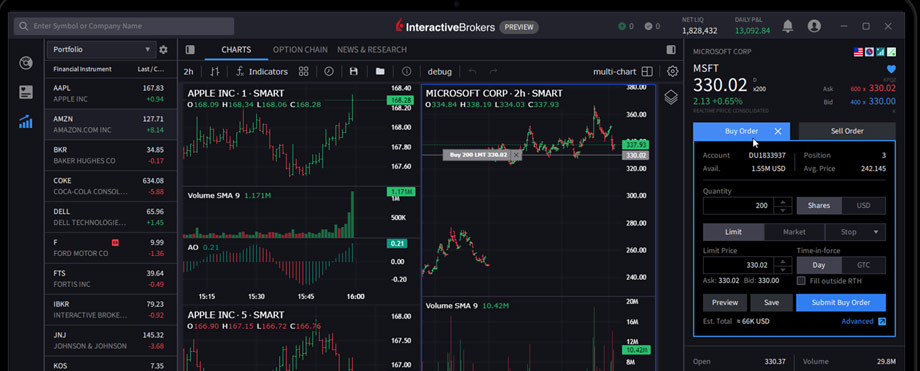This screenshot has width=920, height=371.
Task: Cancel the Buy 200 LMT chart order
Action: pyautogui.click(x=516, y=155)
